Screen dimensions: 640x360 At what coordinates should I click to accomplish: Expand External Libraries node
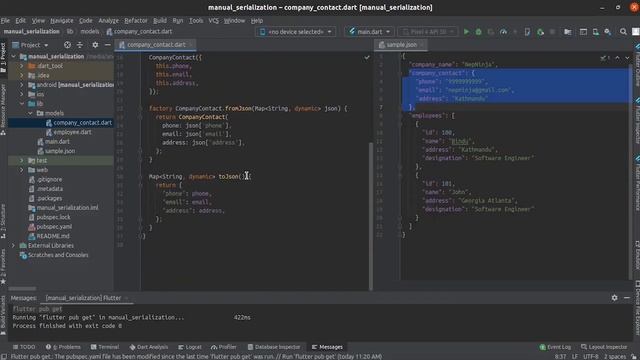[x=13, y=246]
